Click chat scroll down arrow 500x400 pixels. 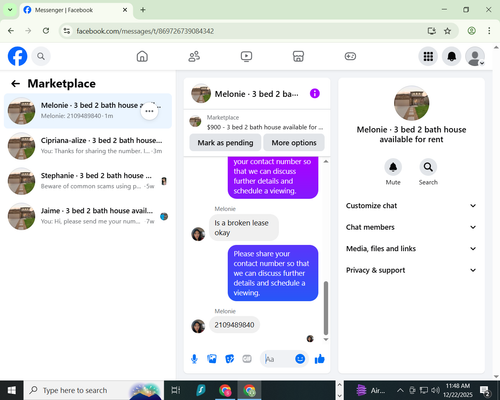[326, 339]
